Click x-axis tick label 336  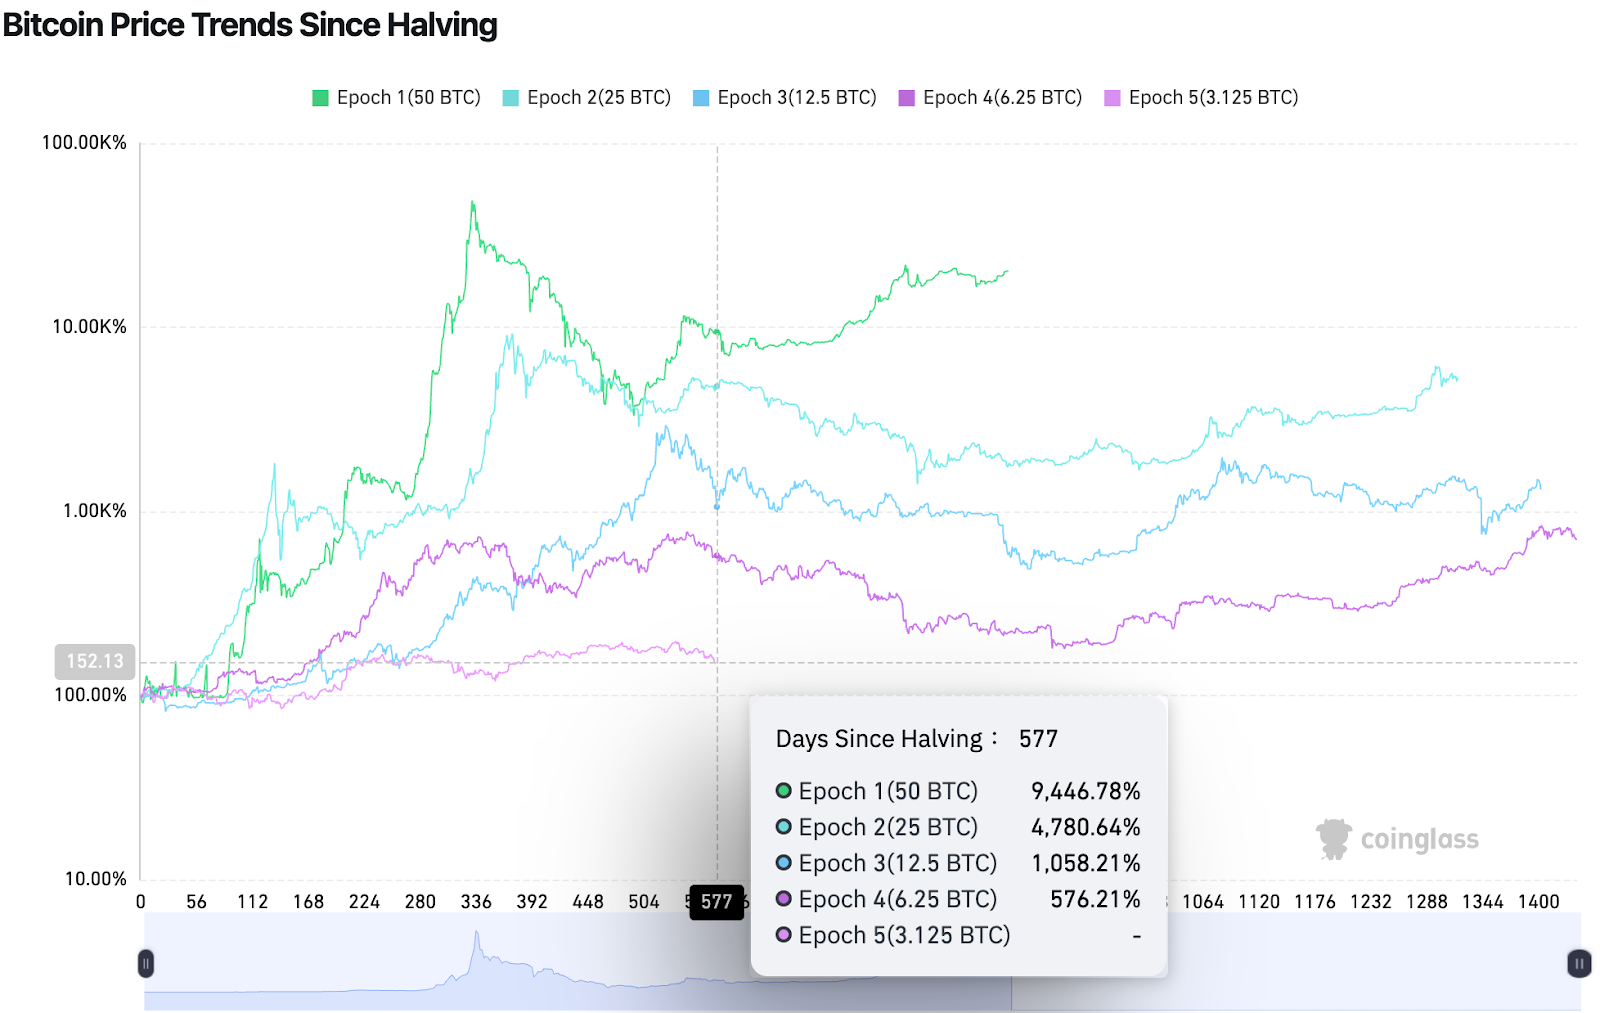click(x=476, y=901)
